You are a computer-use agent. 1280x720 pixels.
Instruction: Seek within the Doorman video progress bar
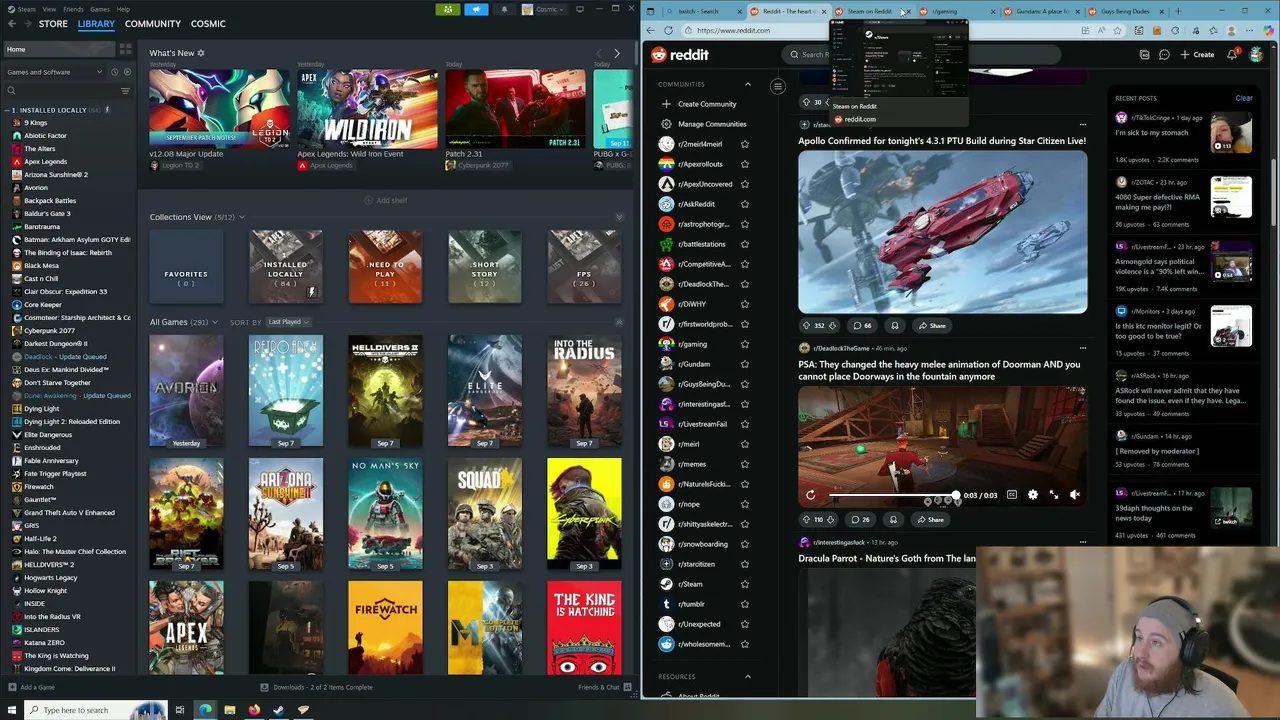[892, 495]
